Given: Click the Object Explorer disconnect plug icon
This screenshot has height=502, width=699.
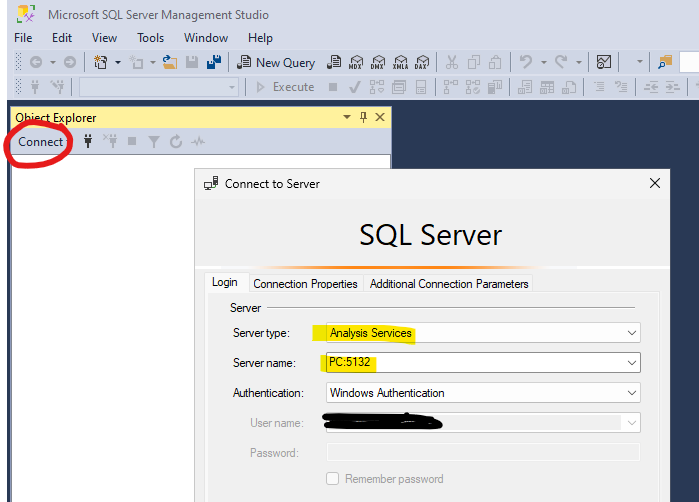Looking at the screenshot, I should pos(110,142).
